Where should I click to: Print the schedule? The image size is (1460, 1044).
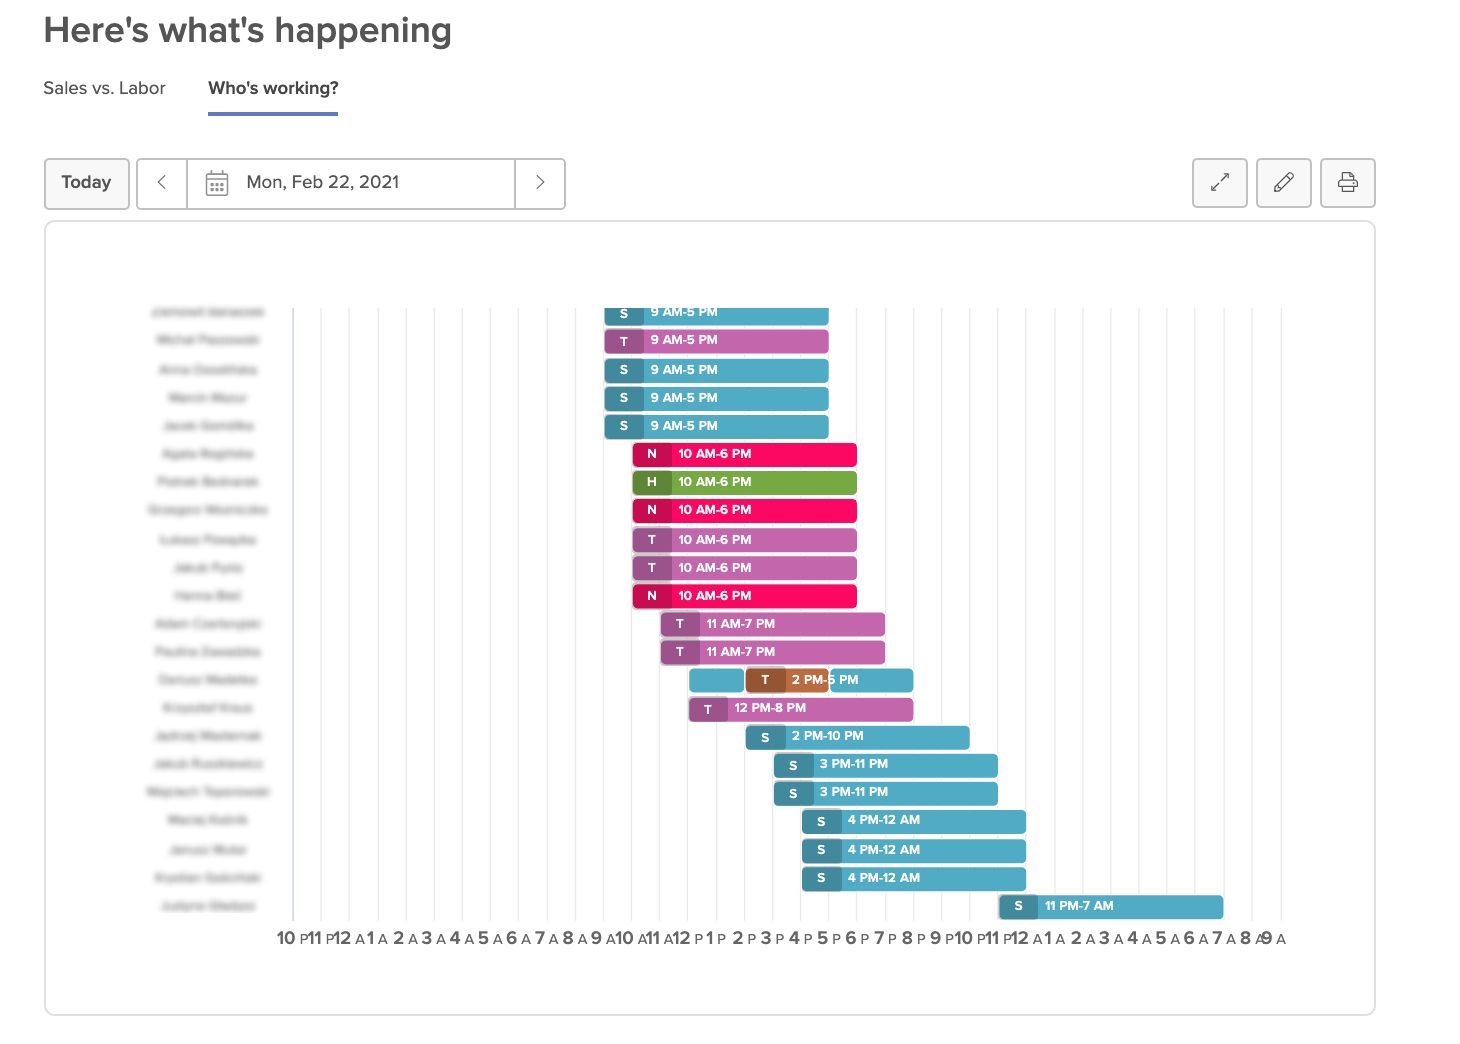coord(1347,183)
